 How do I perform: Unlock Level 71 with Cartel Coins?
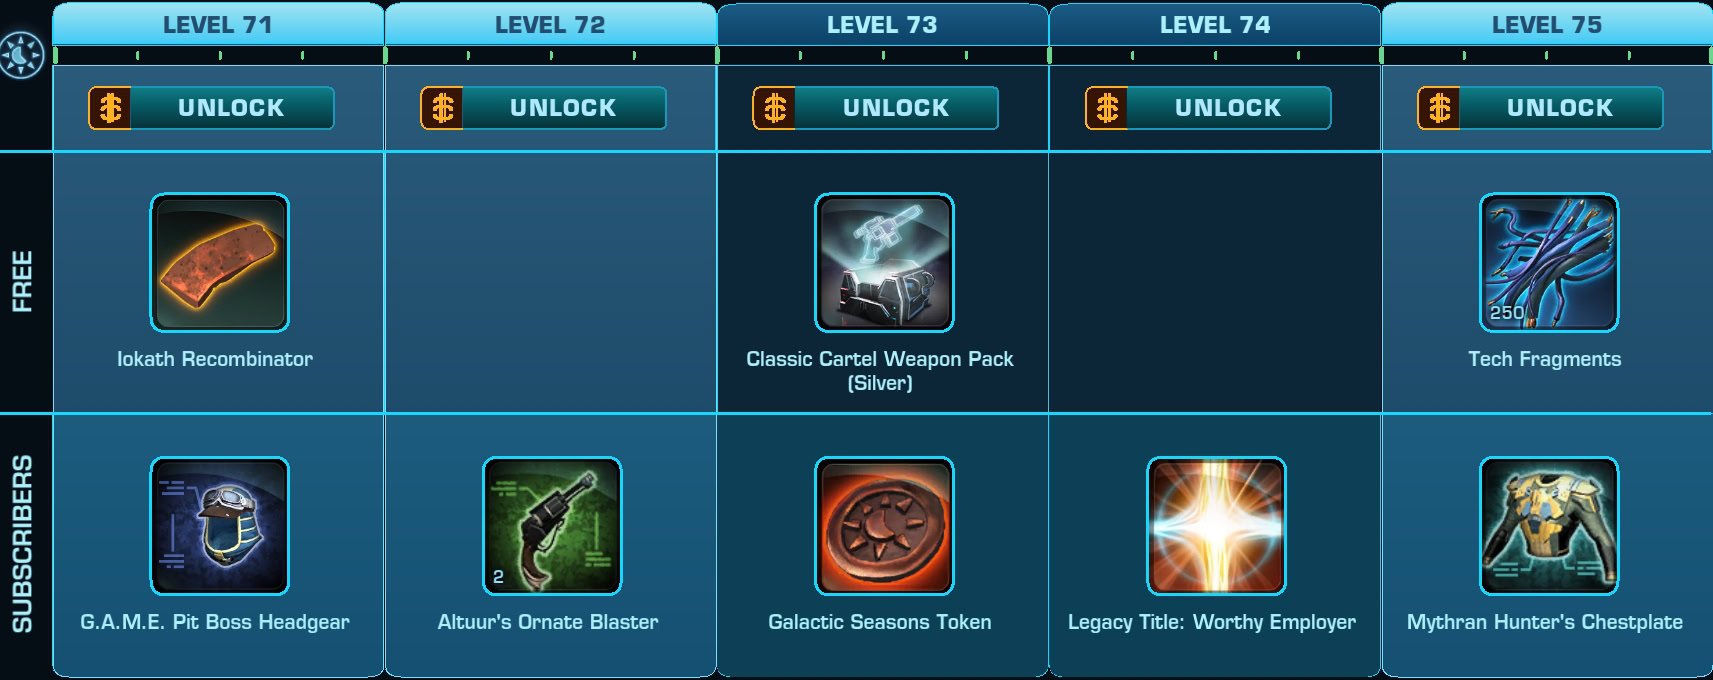211,108
